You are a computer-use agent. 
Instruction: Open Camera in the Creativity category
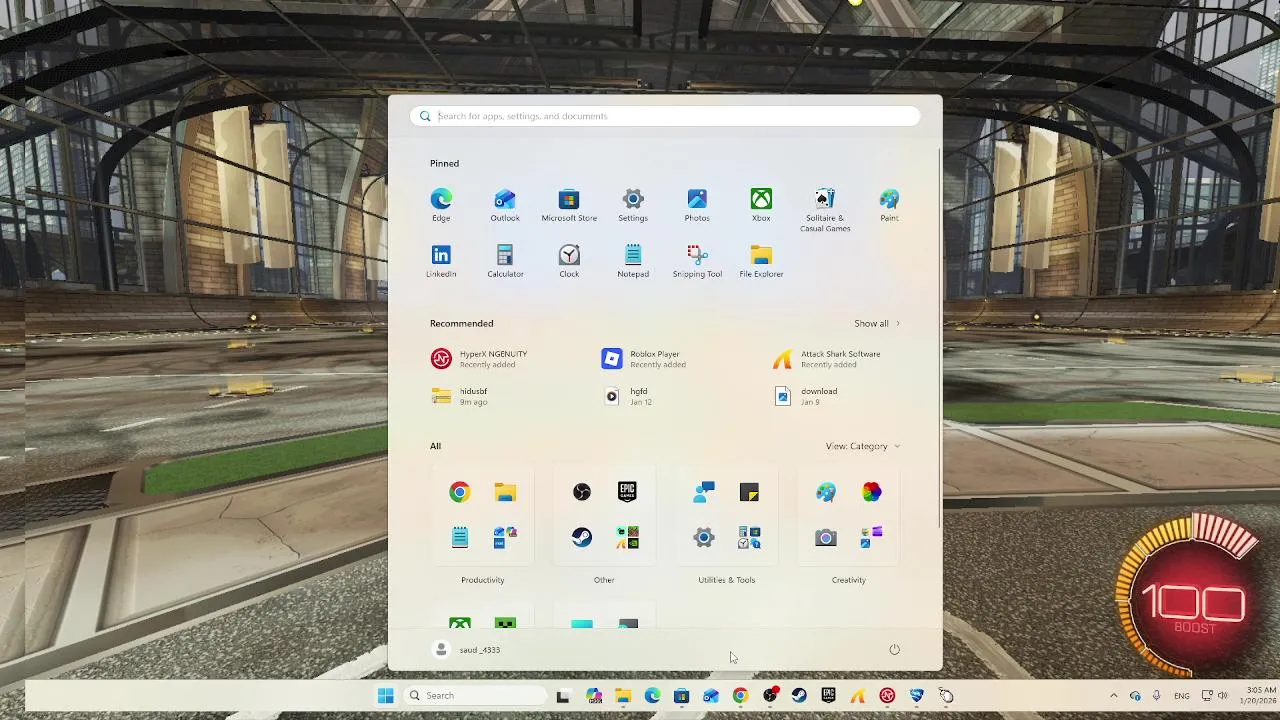click(826, 538)
